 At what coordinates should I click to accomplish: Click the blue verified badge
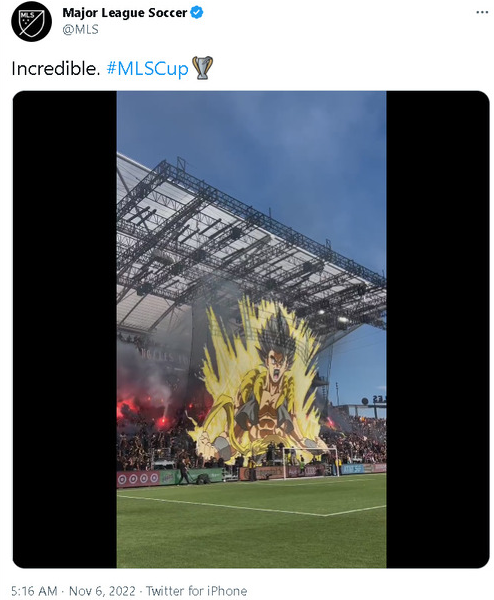click(x=197, y=13)
